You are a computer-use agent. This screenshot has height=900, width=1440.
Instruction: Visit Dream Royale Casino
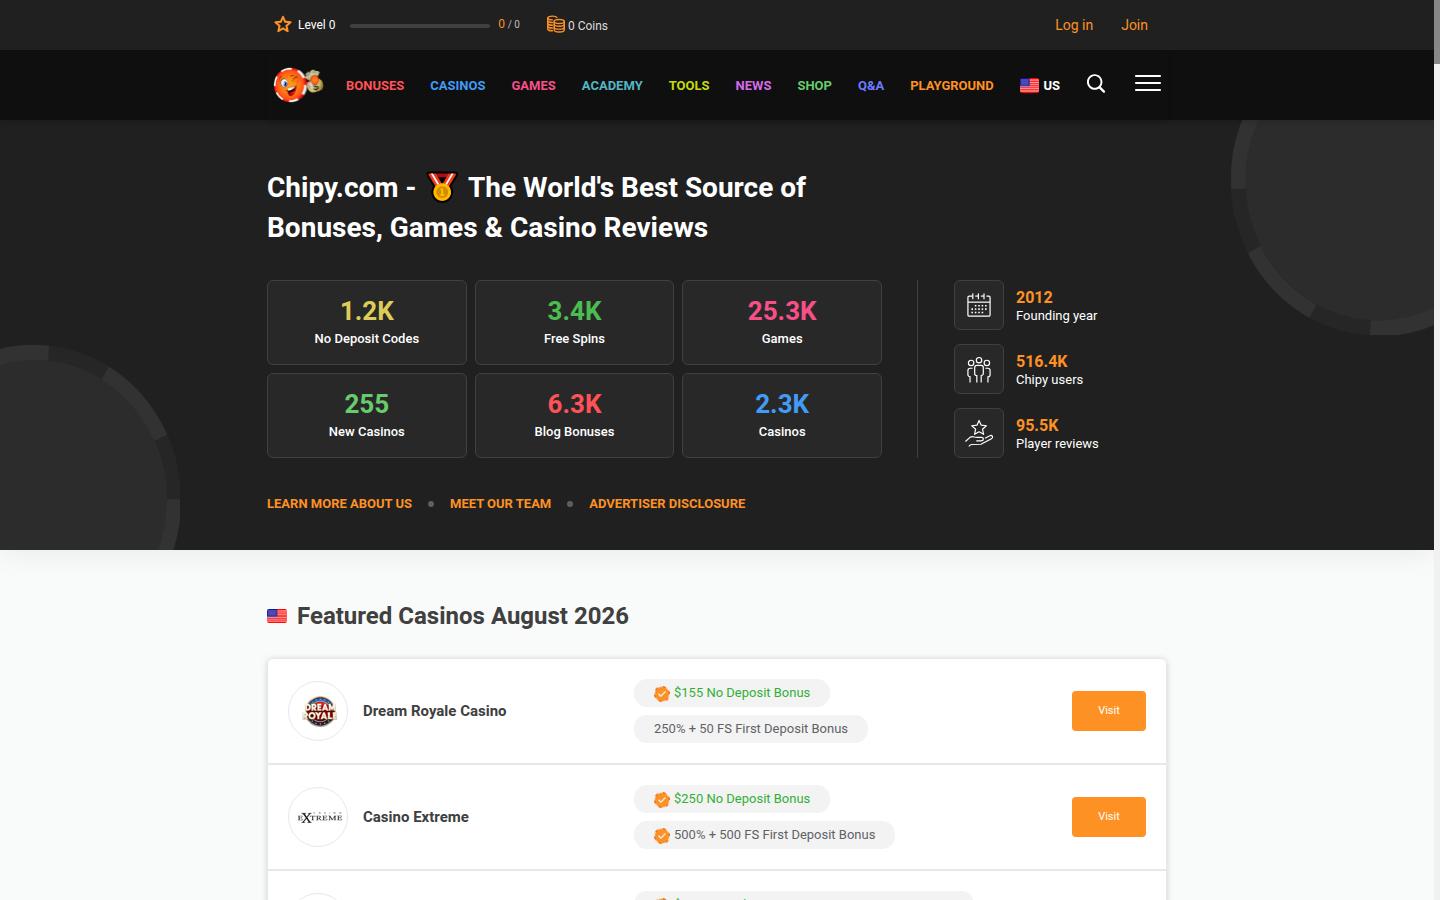pyautogui.click(x=1109, y=711)
